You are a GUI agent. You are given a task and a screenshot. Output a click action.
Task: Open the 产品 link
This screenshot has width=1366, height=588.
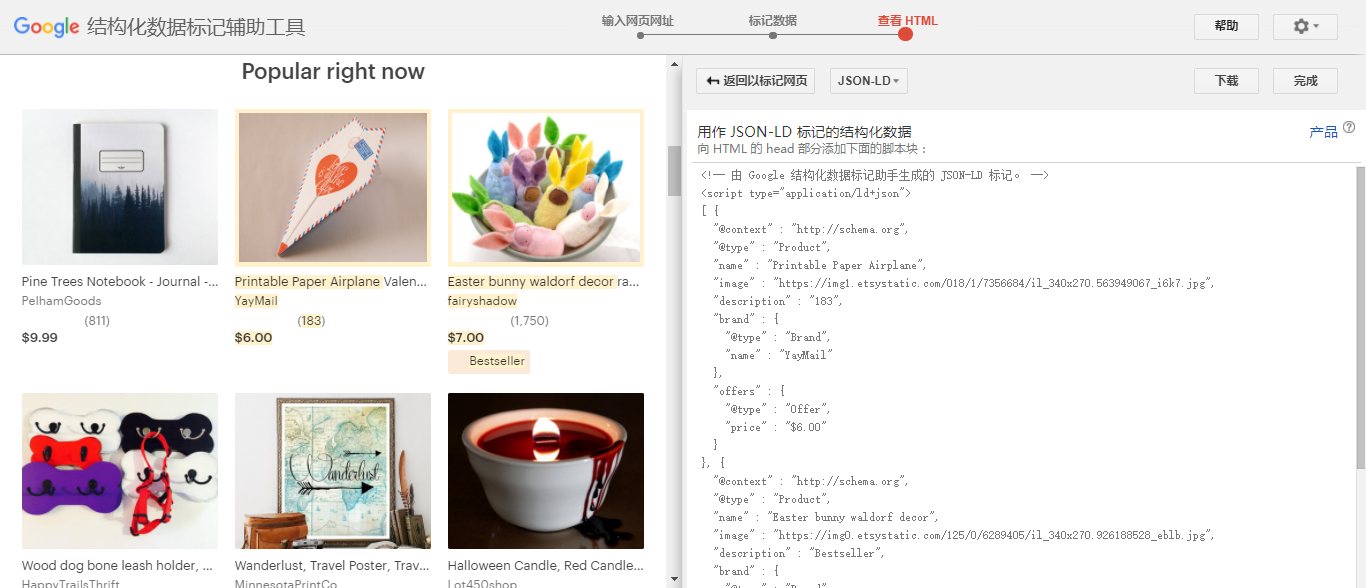(1323, 132)
